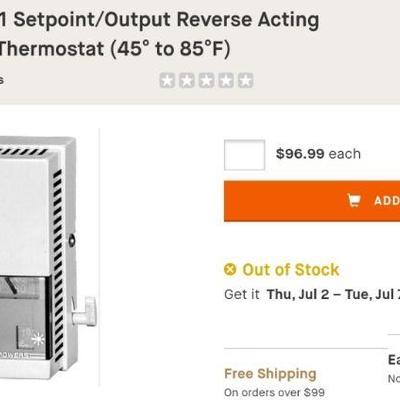Image resolution: width=400 pixels, height=400 pixels.
Task: Click the $96.99 each price label
Action: coord(318,154)
